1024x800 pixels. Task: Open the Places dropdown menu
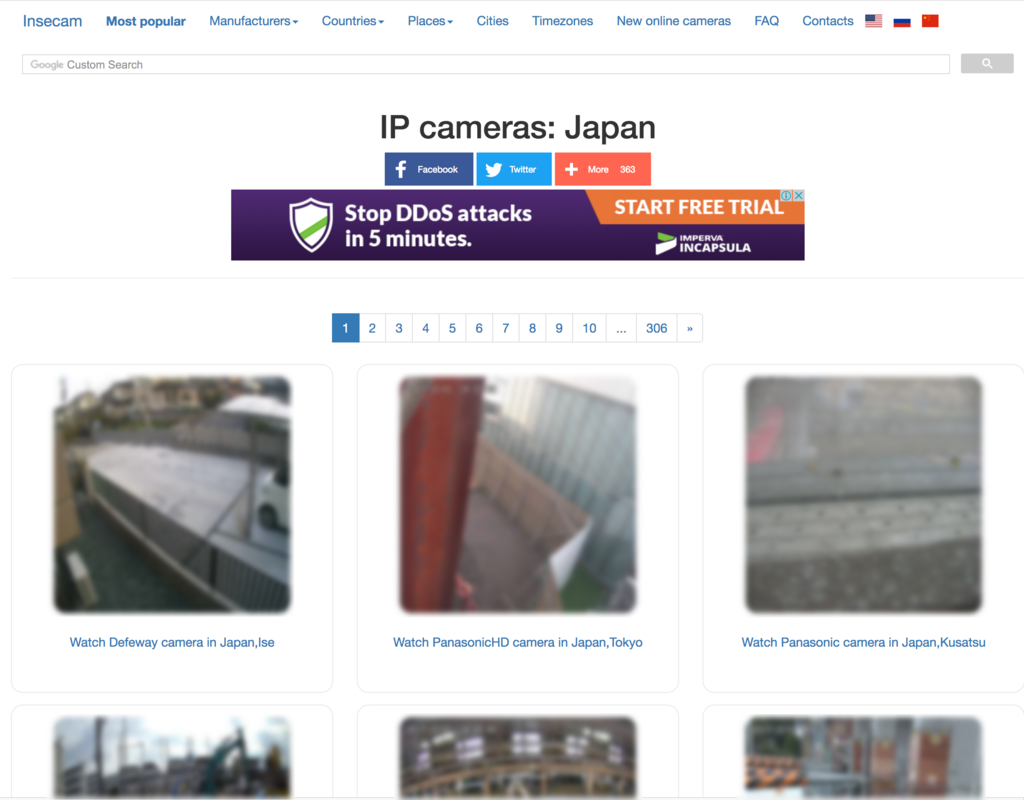[x=430, y=21]
